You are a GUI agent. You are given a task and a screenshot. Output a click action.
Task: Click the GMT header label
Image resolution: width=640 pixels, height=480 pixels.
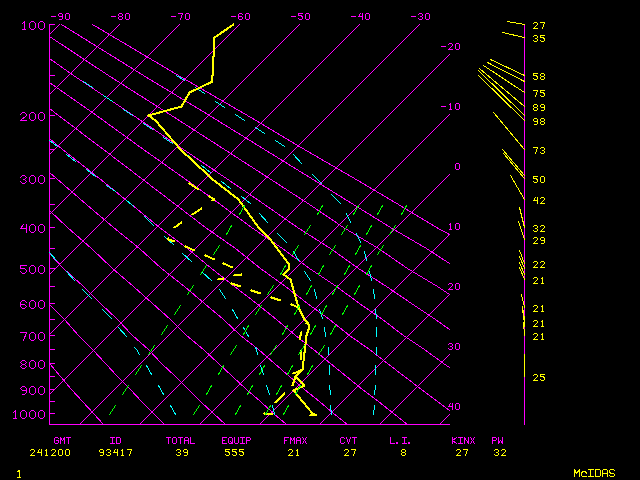65,440
